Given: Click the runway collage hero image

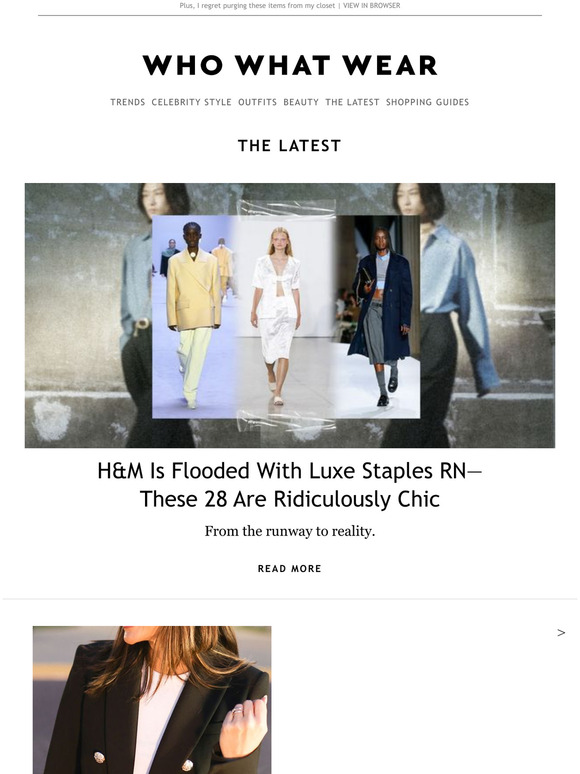Looking at the screenshot, I should (x=290, y=315).
